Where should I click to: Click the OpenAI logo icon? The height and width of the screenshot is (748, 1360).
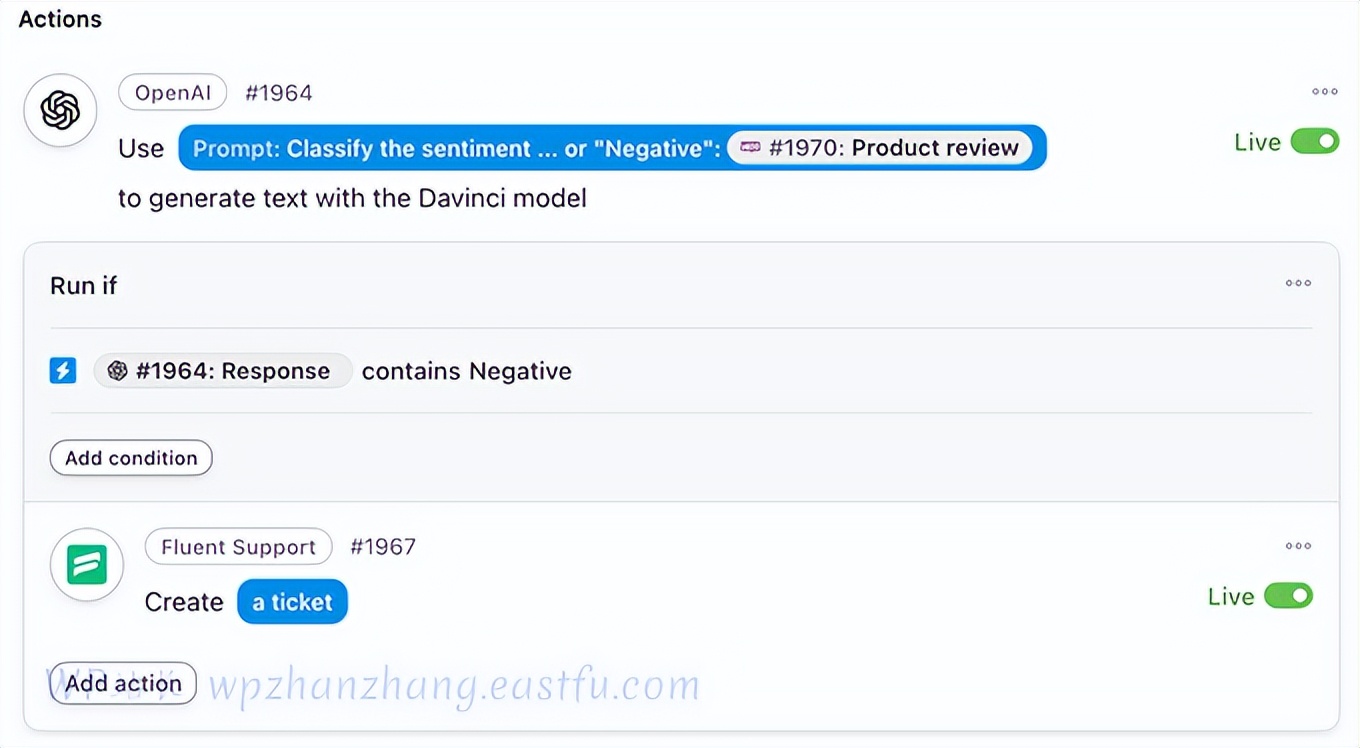click(60, 110)
